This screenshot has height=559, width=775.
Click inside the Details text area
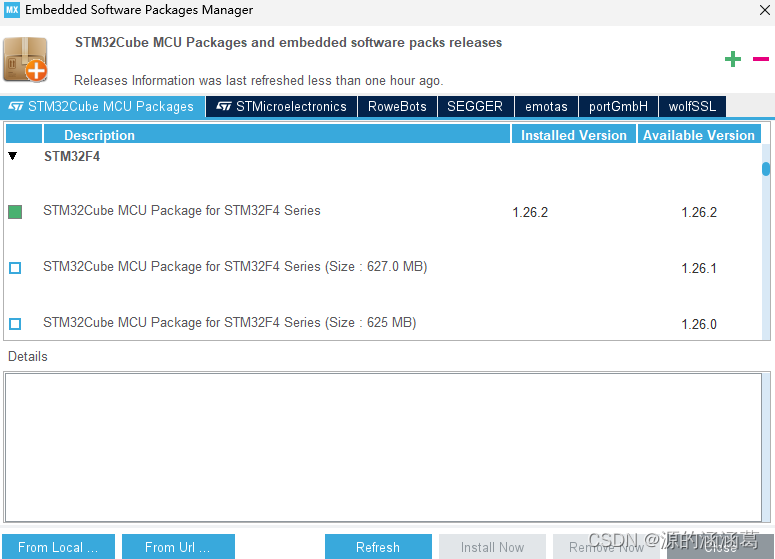point(383,447)
